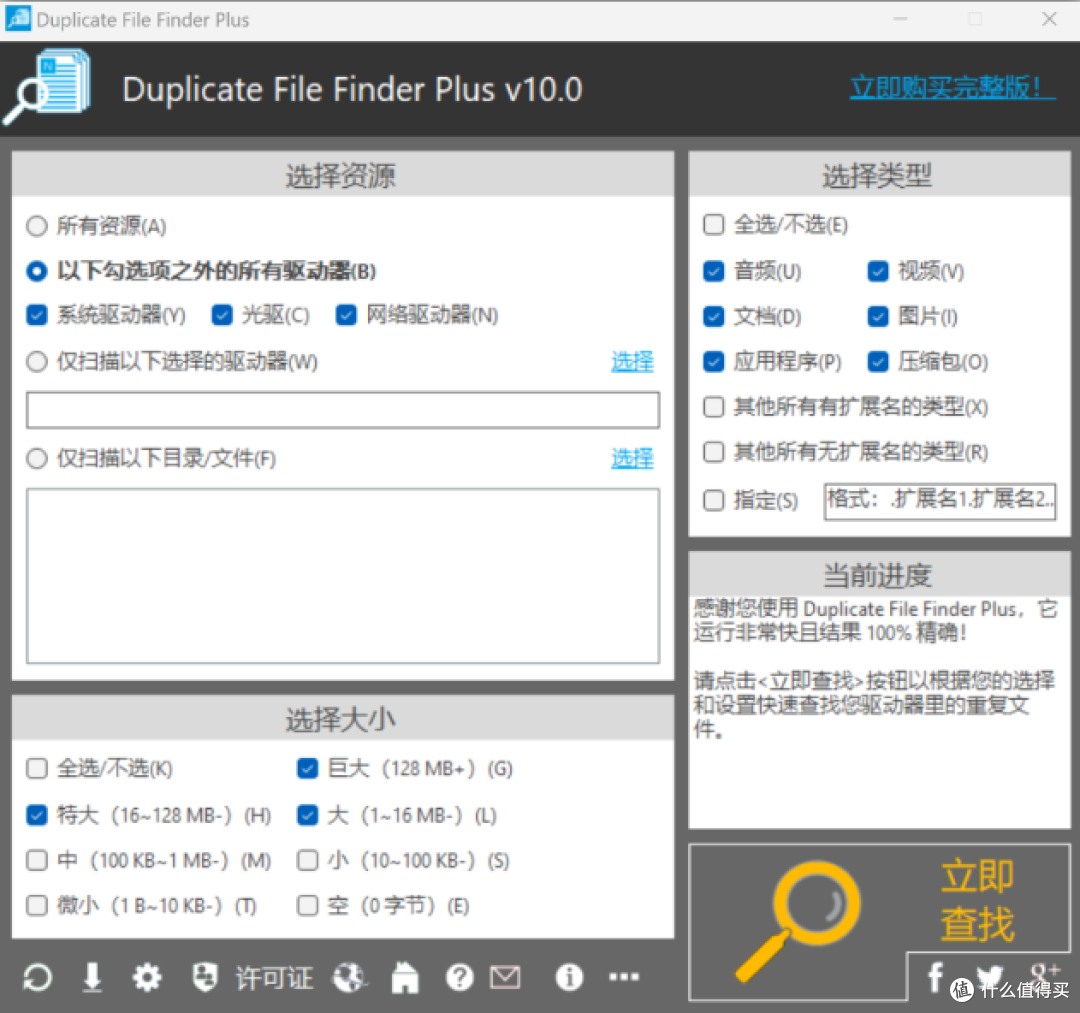Click the 选择 link next to drive selection
Image resolution: width=1080 pixels, height=1013 pixels.
click(632, 362)
